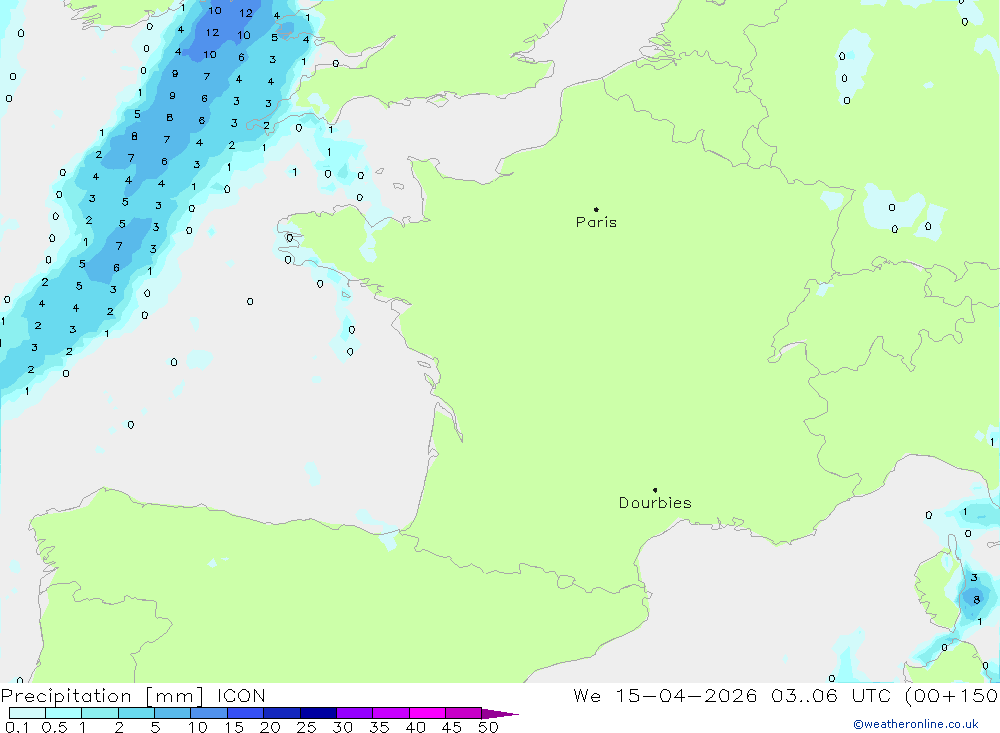Select the Paris location dot marker
Image resolution: width=1000 pixels, height=733 pixels.
[596, 209]
